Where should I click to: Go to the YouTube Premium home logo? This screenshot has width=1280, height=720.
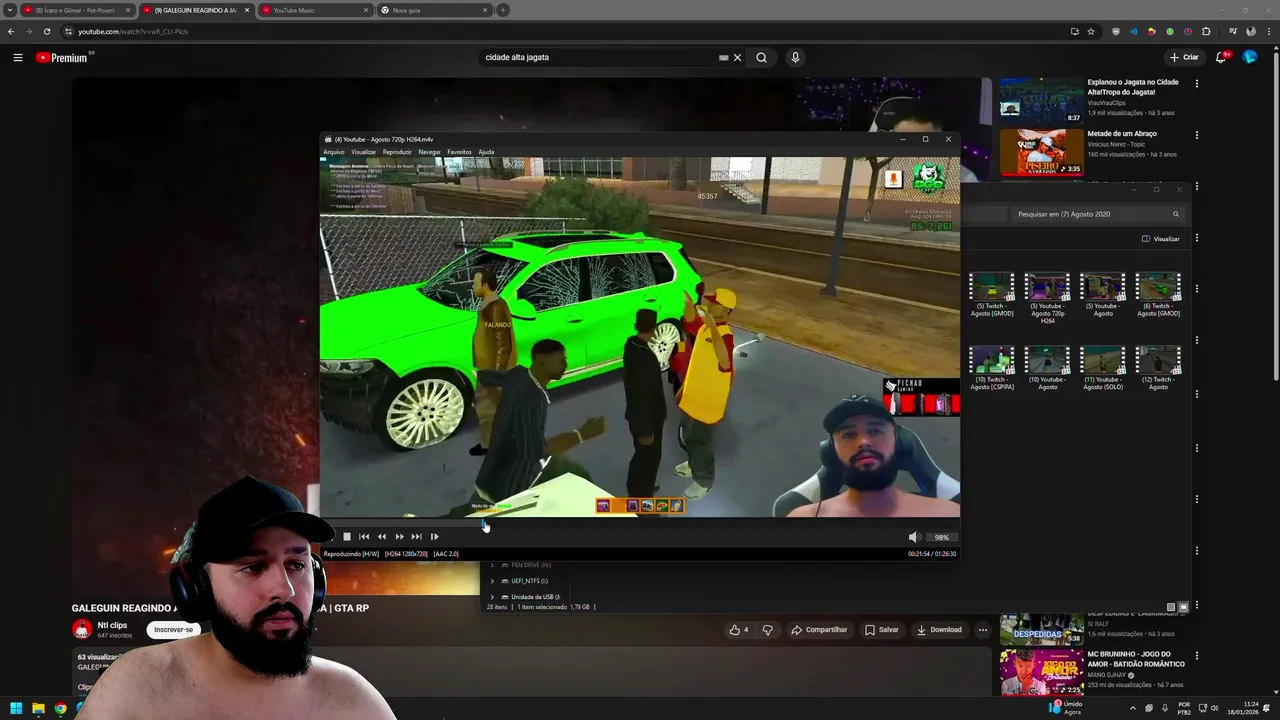pyautogui.click(x=63, y=57)
